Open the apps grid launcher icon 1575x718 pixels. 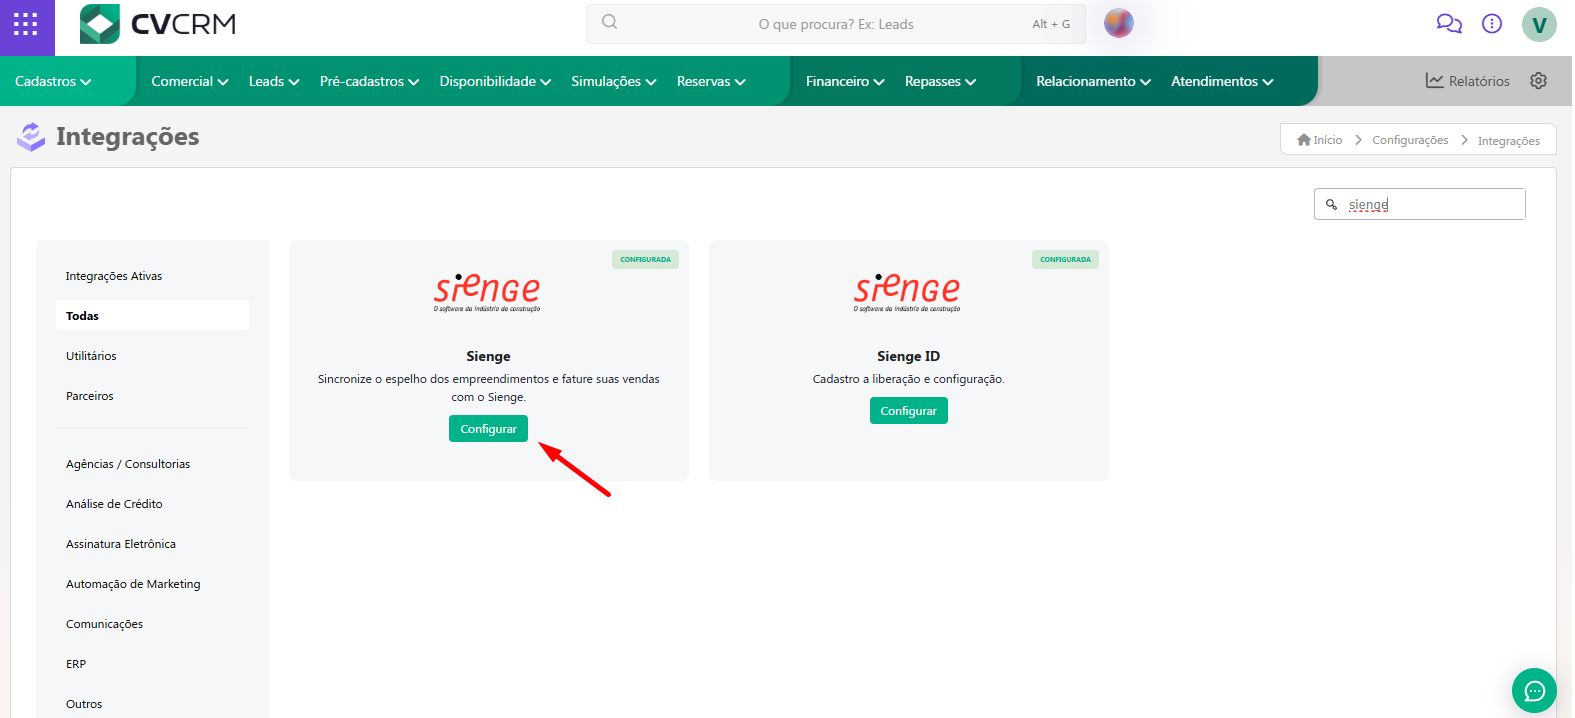pos(26,24)
